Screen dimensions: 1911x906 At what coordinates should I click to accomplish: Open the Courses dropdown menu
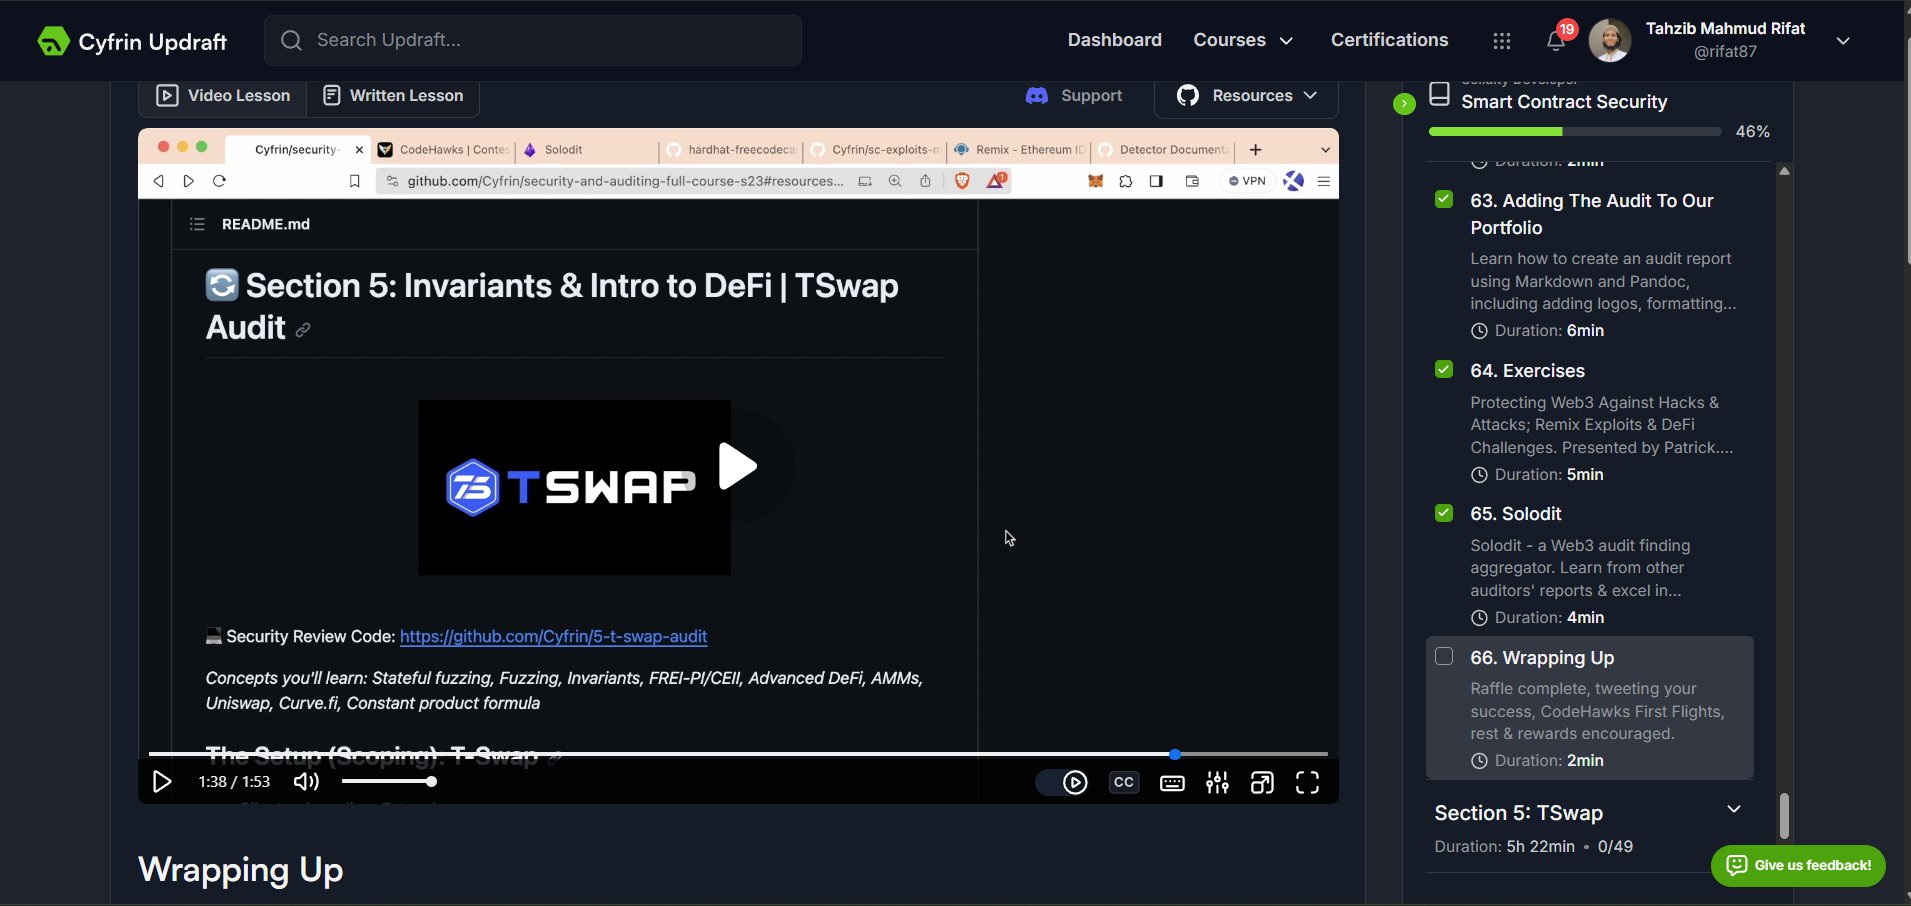(x=1243, y=40)
